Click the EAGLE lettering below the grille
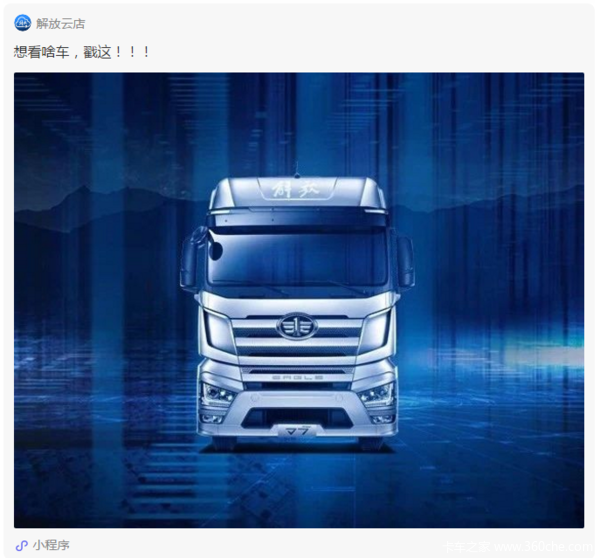 click(297, 377)
